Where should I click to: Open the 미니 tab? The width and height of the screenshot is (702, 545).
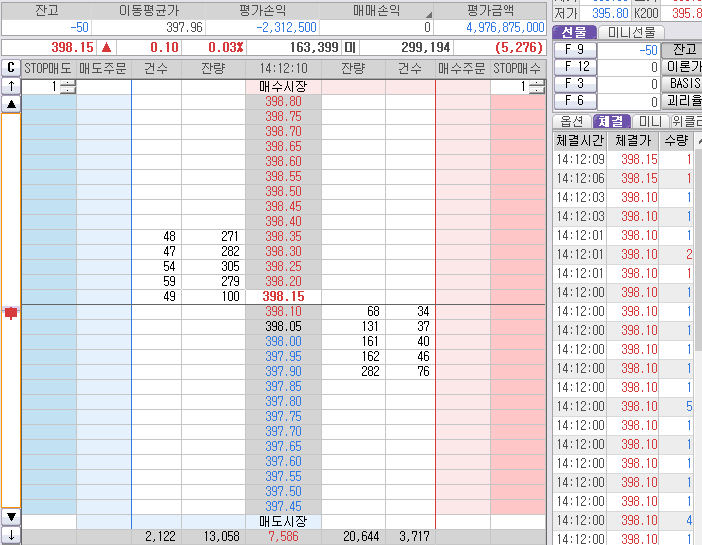click(650, 121)
